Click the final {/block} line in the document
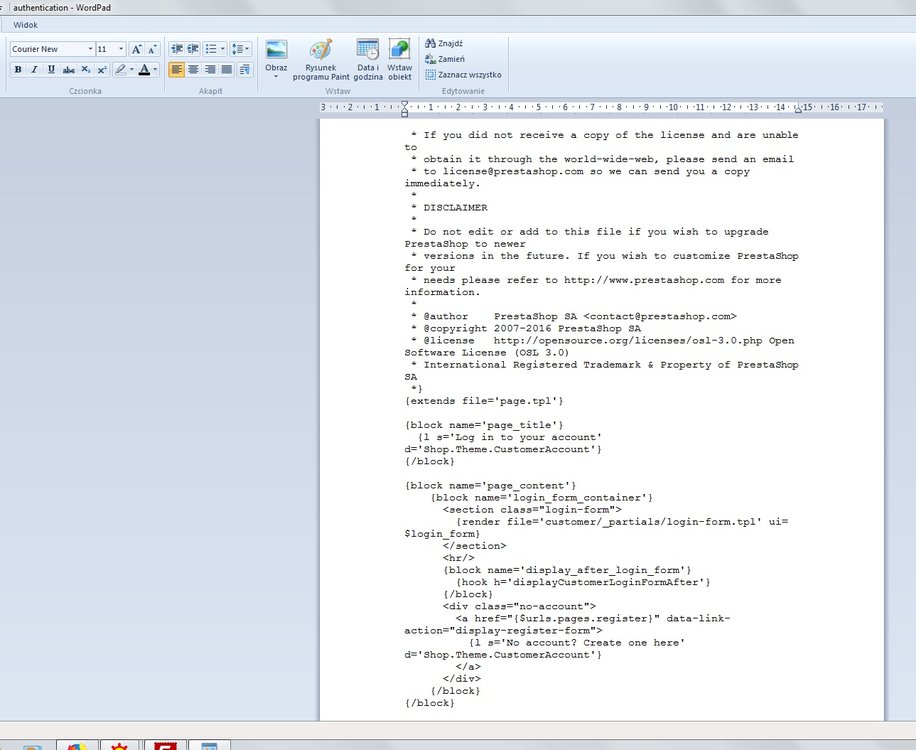The width and height of the screenshot is (916, 750). tap(429, 703)
